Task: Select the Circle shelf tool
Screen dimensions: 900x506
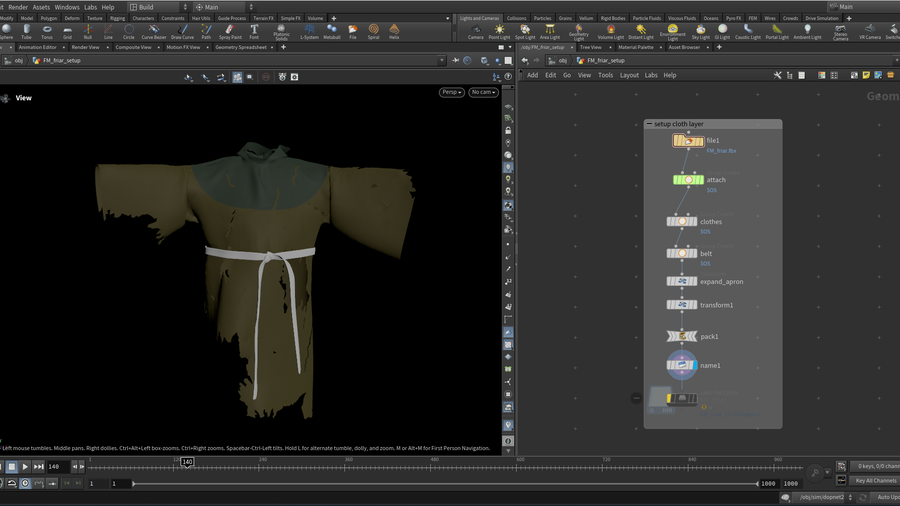Action: point(129,32)
